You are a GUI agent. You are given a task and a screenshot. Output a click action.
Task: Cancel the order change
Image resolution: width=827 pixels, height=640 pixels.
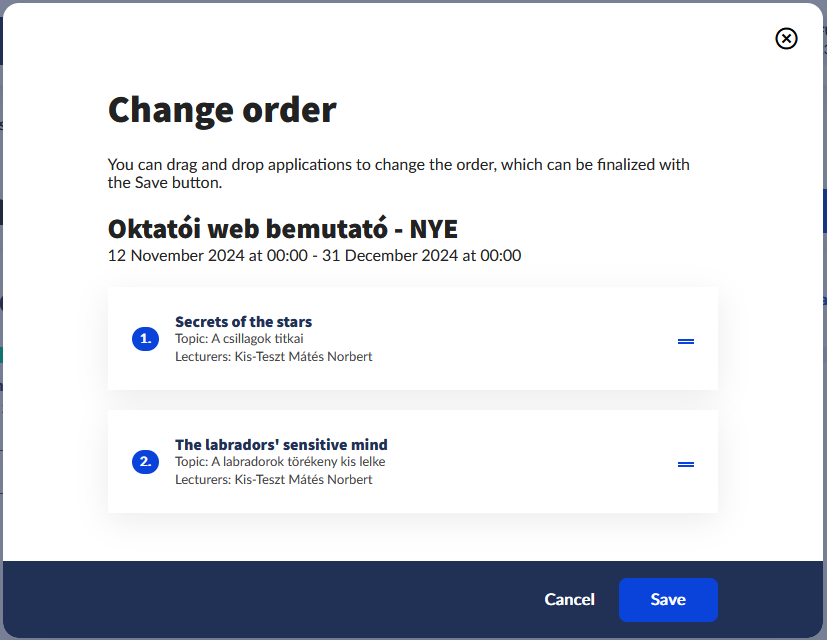569,600
